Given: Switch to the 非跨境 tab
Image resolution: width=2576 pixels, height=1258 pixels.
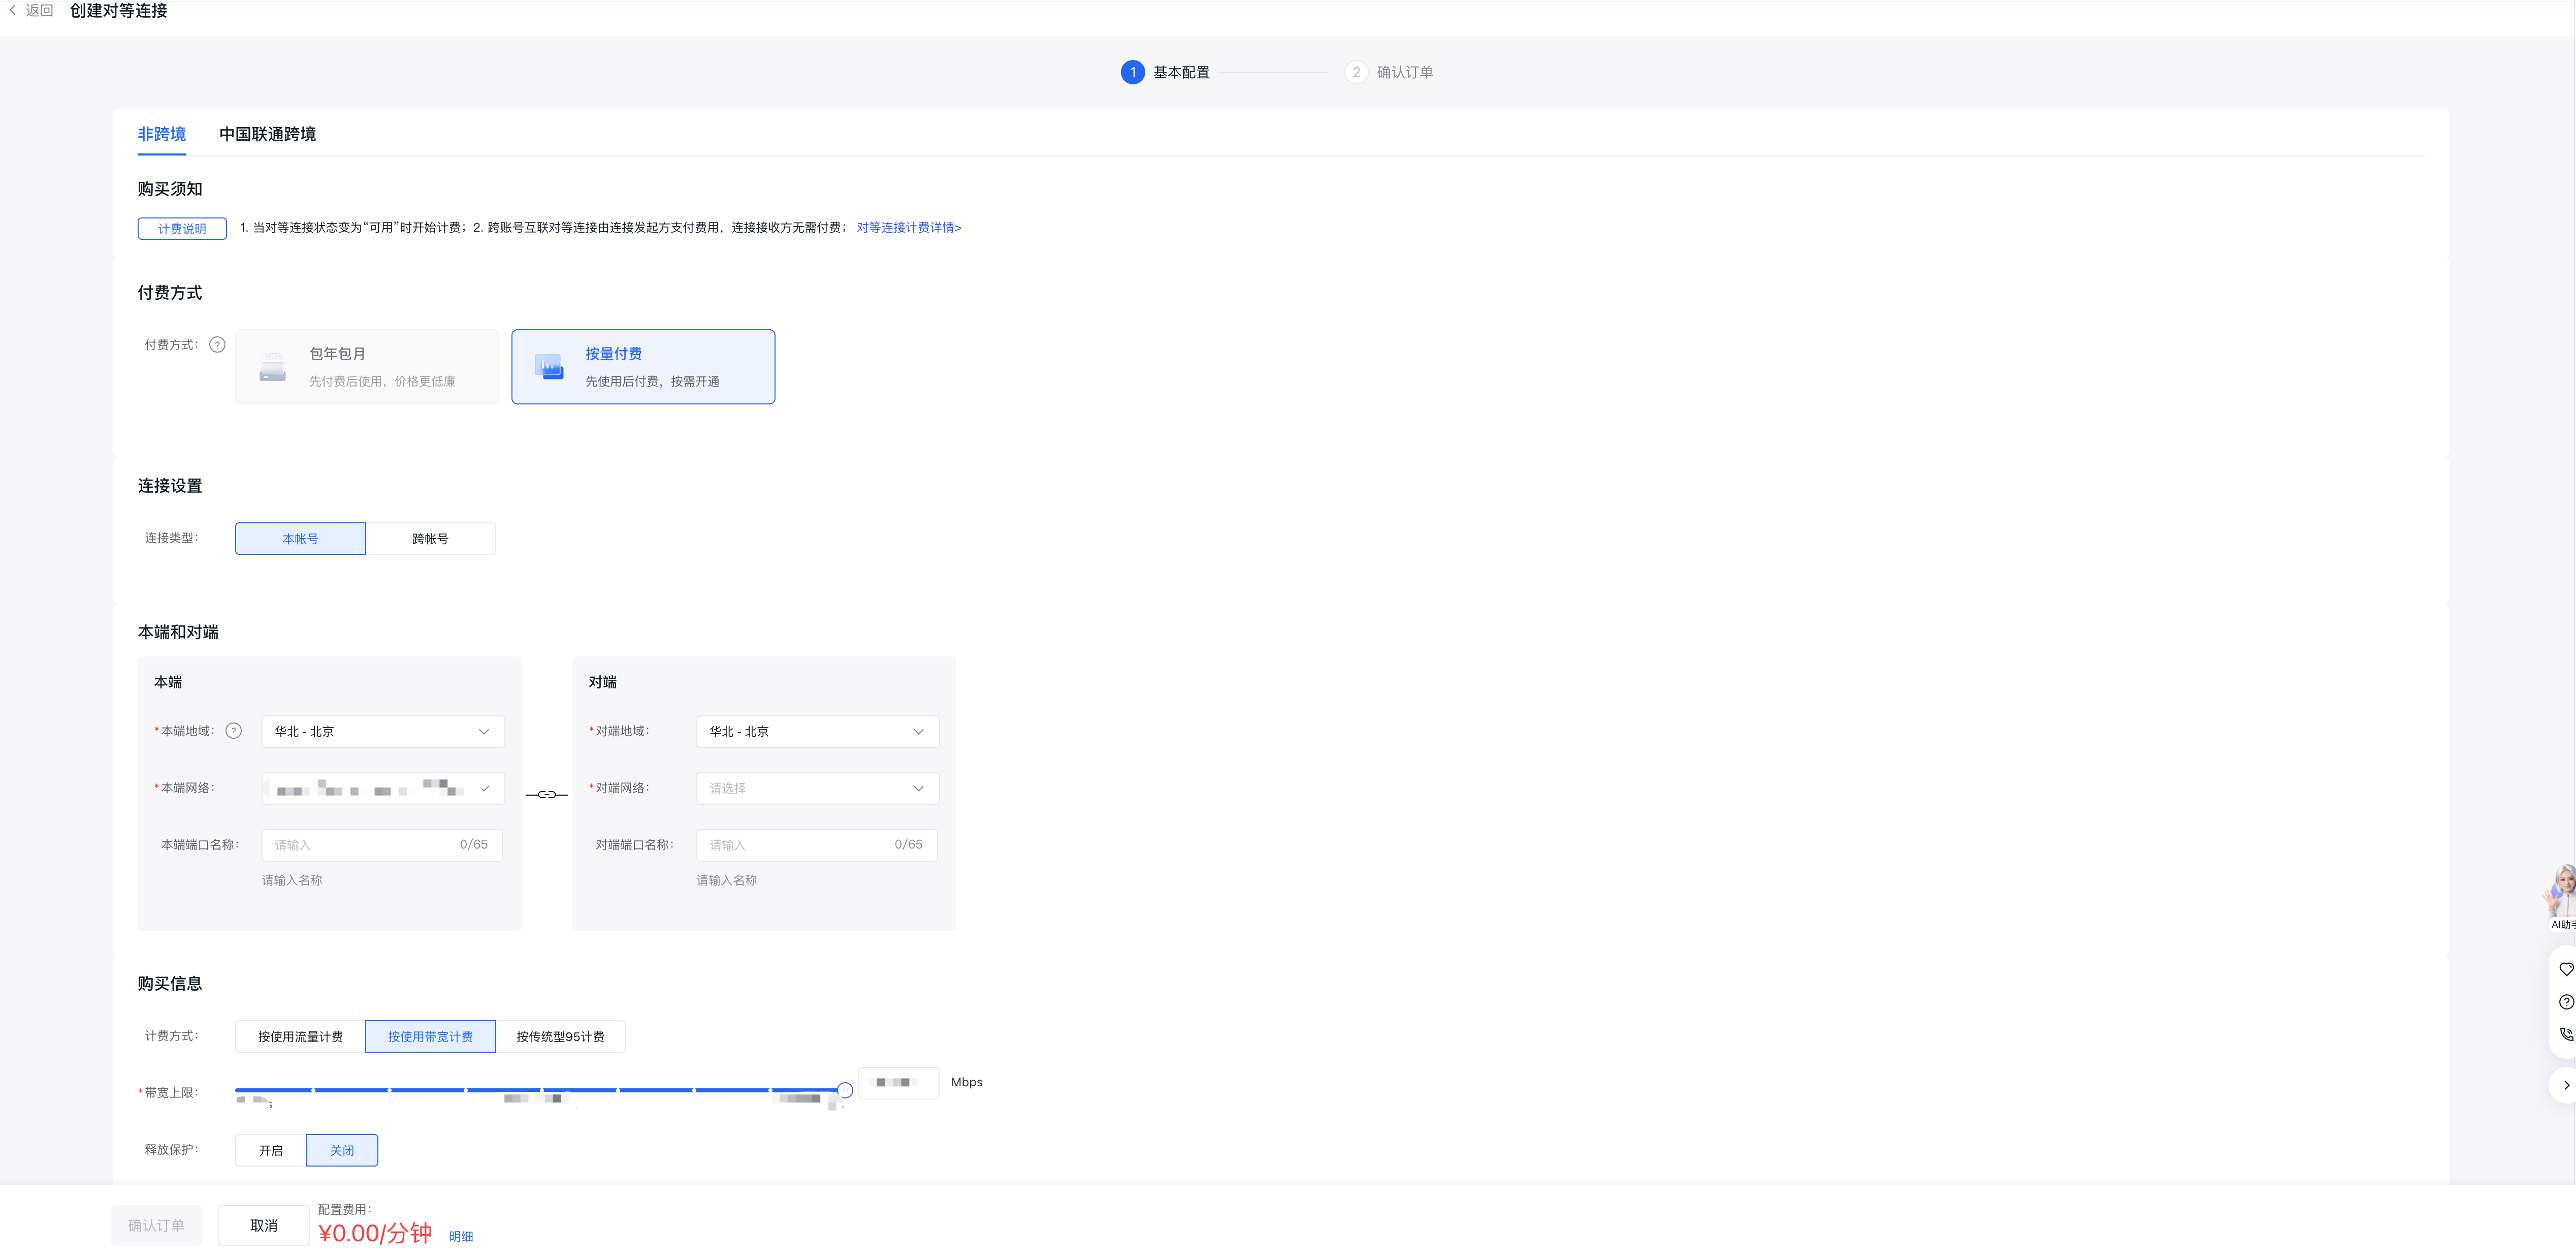Looking at the screenshot, I should click(162, 134).
